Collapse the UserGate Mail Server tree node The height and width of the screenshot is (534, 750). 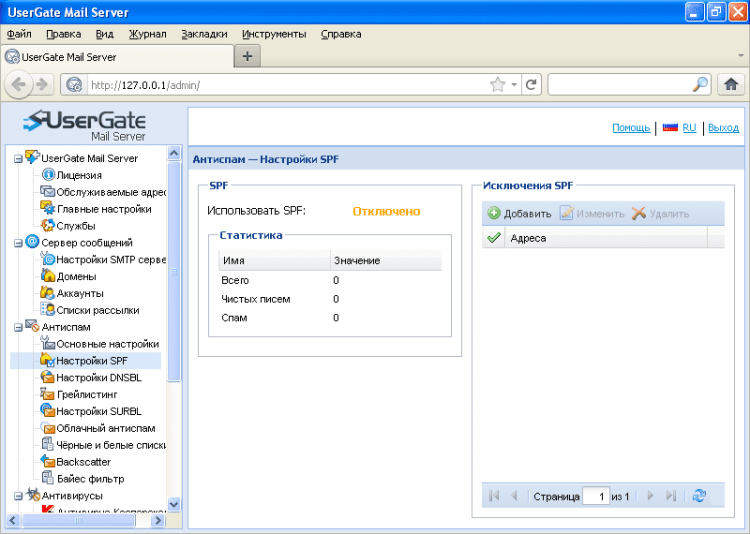[18, 158]
